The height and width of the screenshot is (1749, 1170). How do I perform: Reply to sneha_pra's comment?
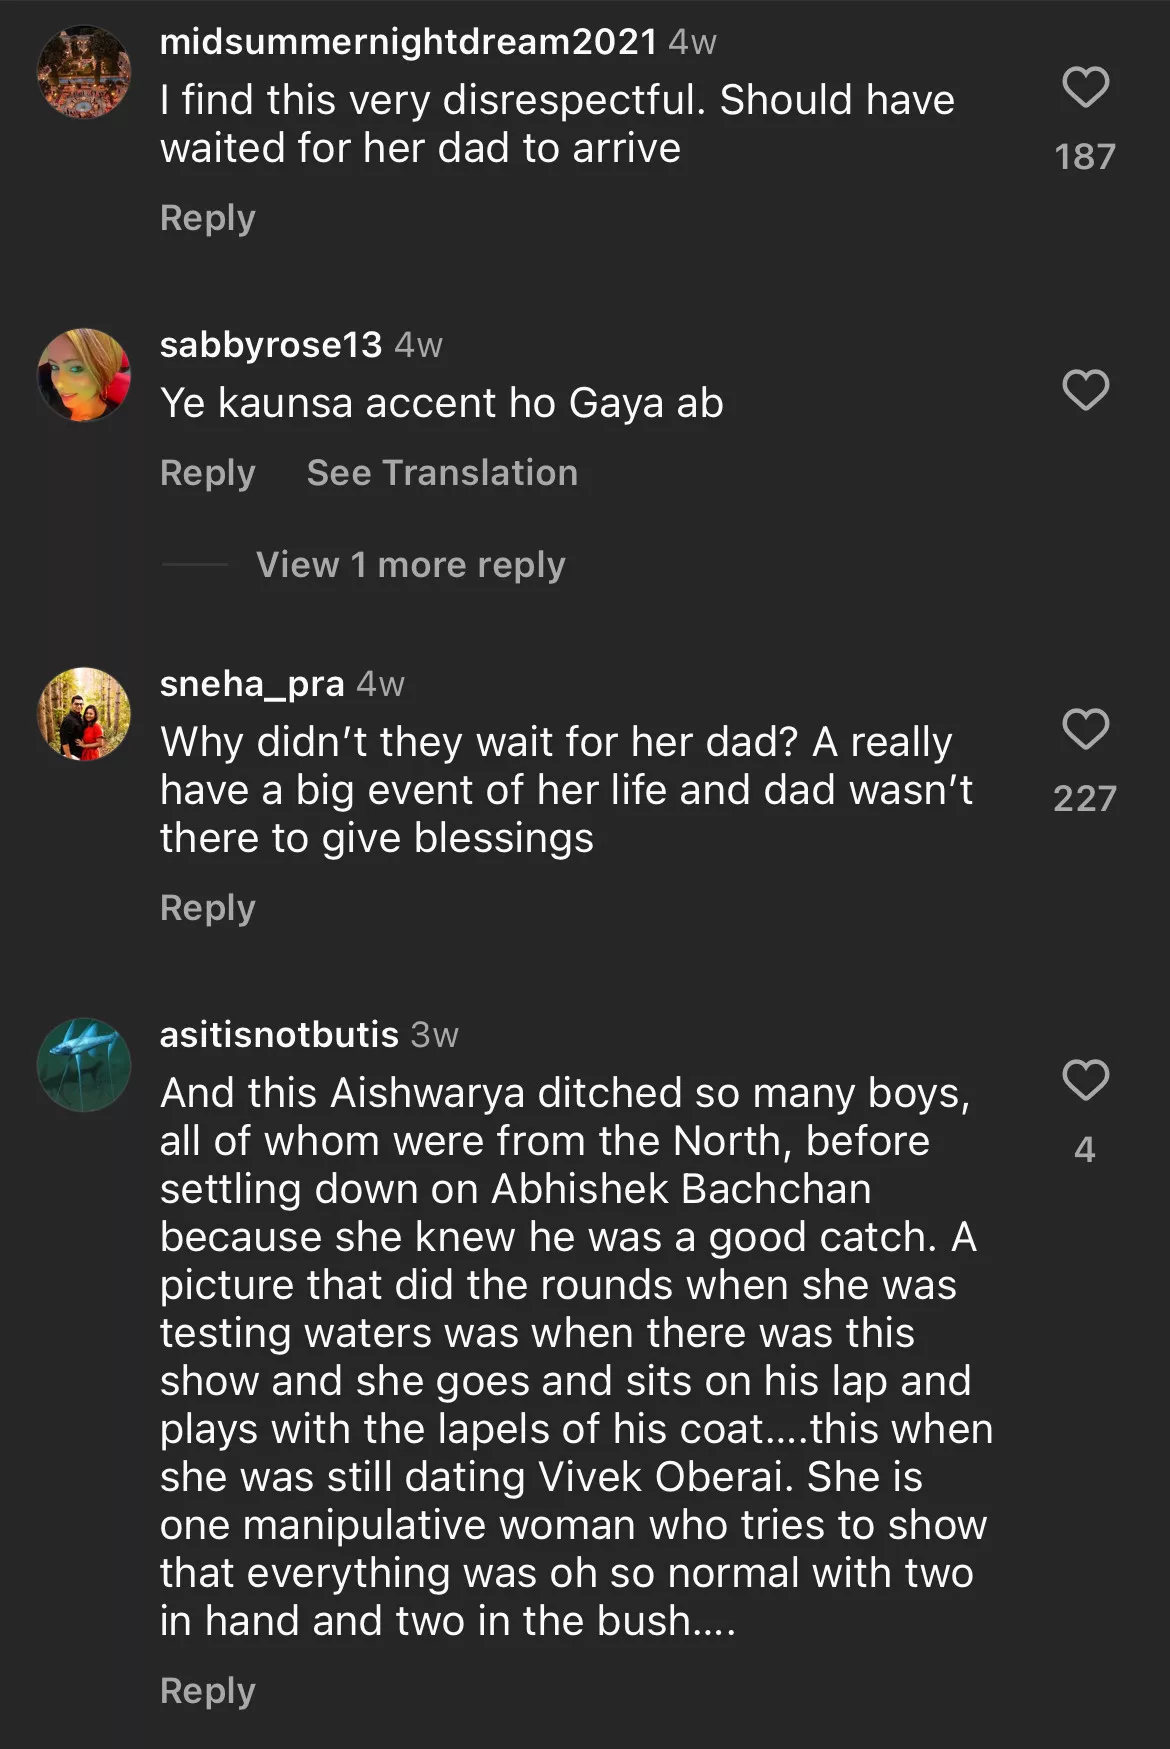point(208,908)
